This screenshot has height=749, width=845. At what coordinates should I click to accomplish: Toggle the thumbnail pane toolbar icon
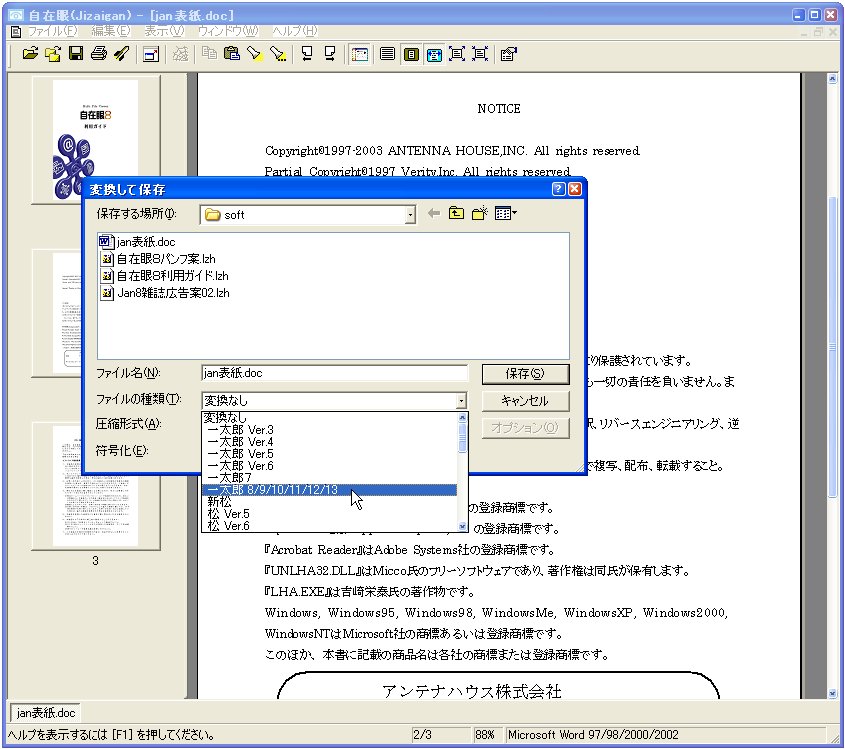(x=359, y=54)
